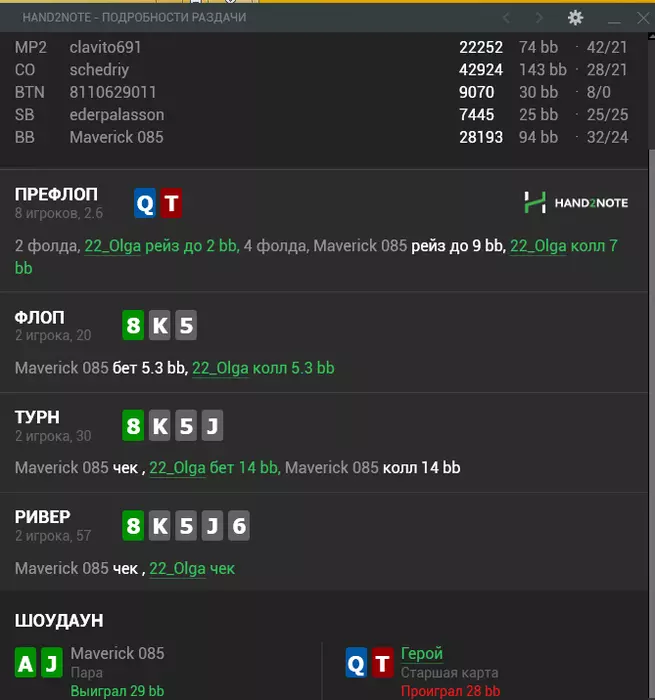Open 22_Olga link in river check
This screenshot has height=700, width=655.
(x=177, y=569)
